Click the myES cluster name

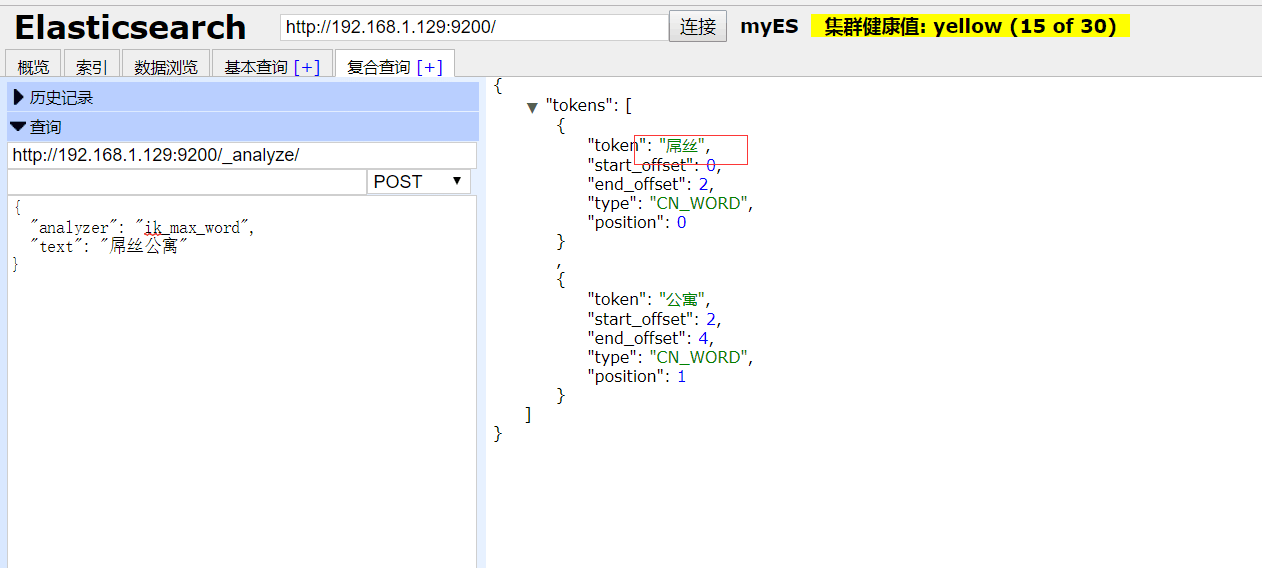click(769, 27)
